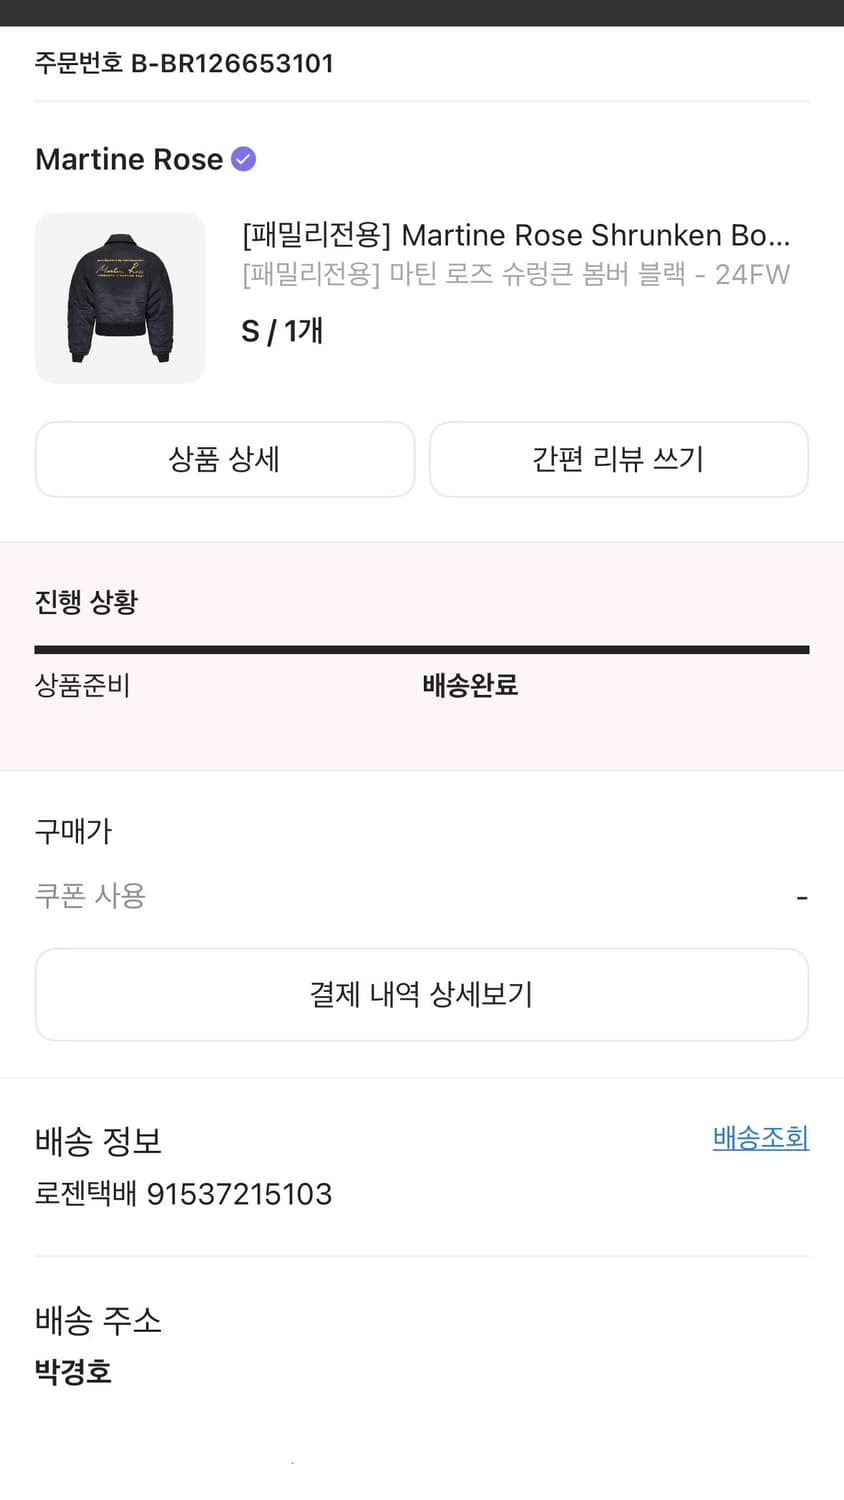Open 결제 내역 상세보기
Image resolution: width=844 pixels, height=1500 pixels.
point(421,994)
